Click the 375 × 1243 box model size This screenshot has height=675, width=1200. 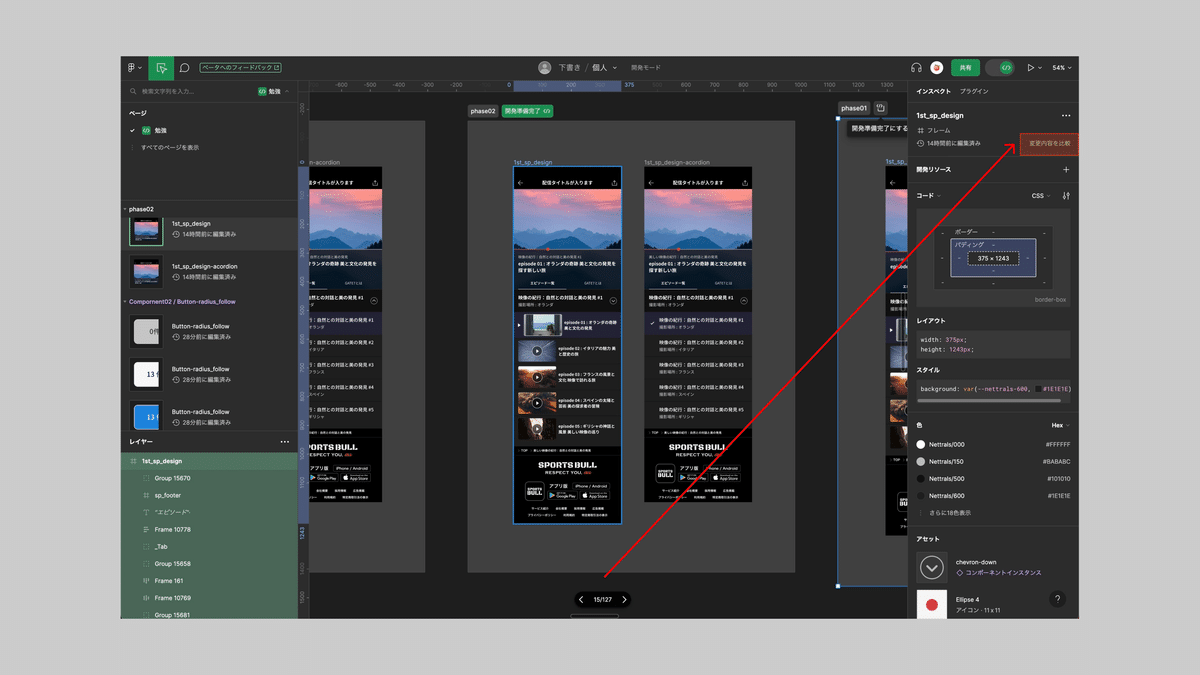pos(993,258)
